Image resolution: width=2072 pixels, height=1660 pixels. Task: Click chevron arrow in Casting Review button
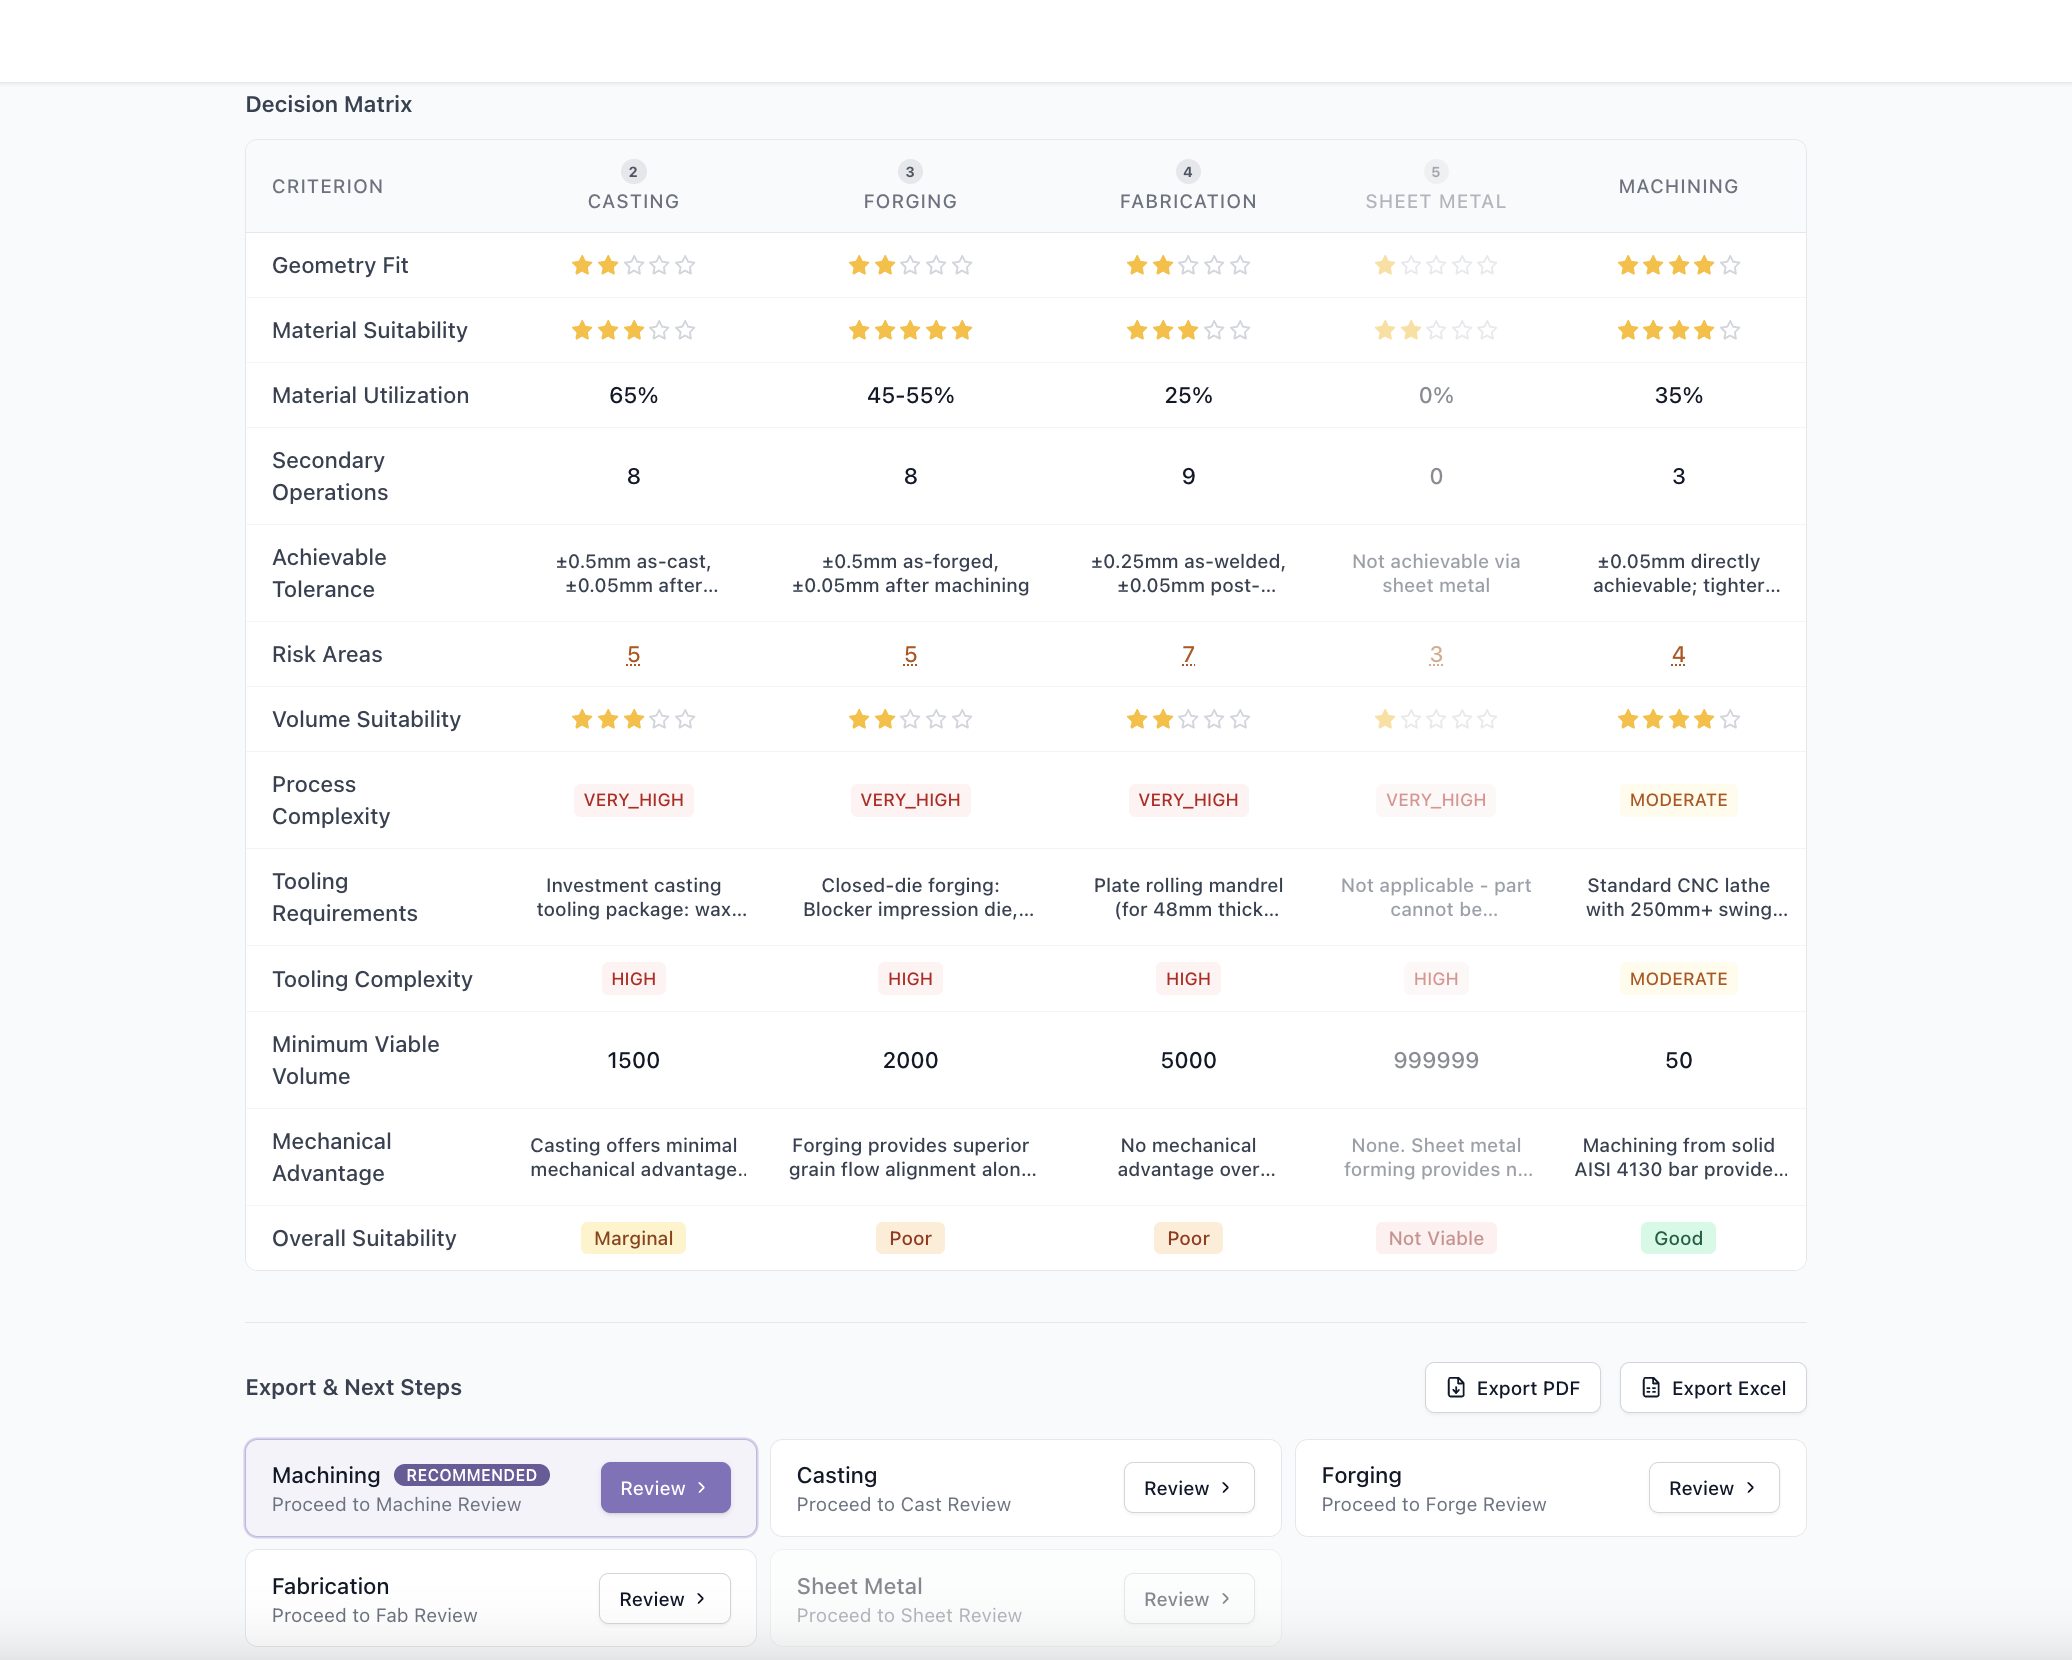pyautogui.click(x=1226, y=1488)
